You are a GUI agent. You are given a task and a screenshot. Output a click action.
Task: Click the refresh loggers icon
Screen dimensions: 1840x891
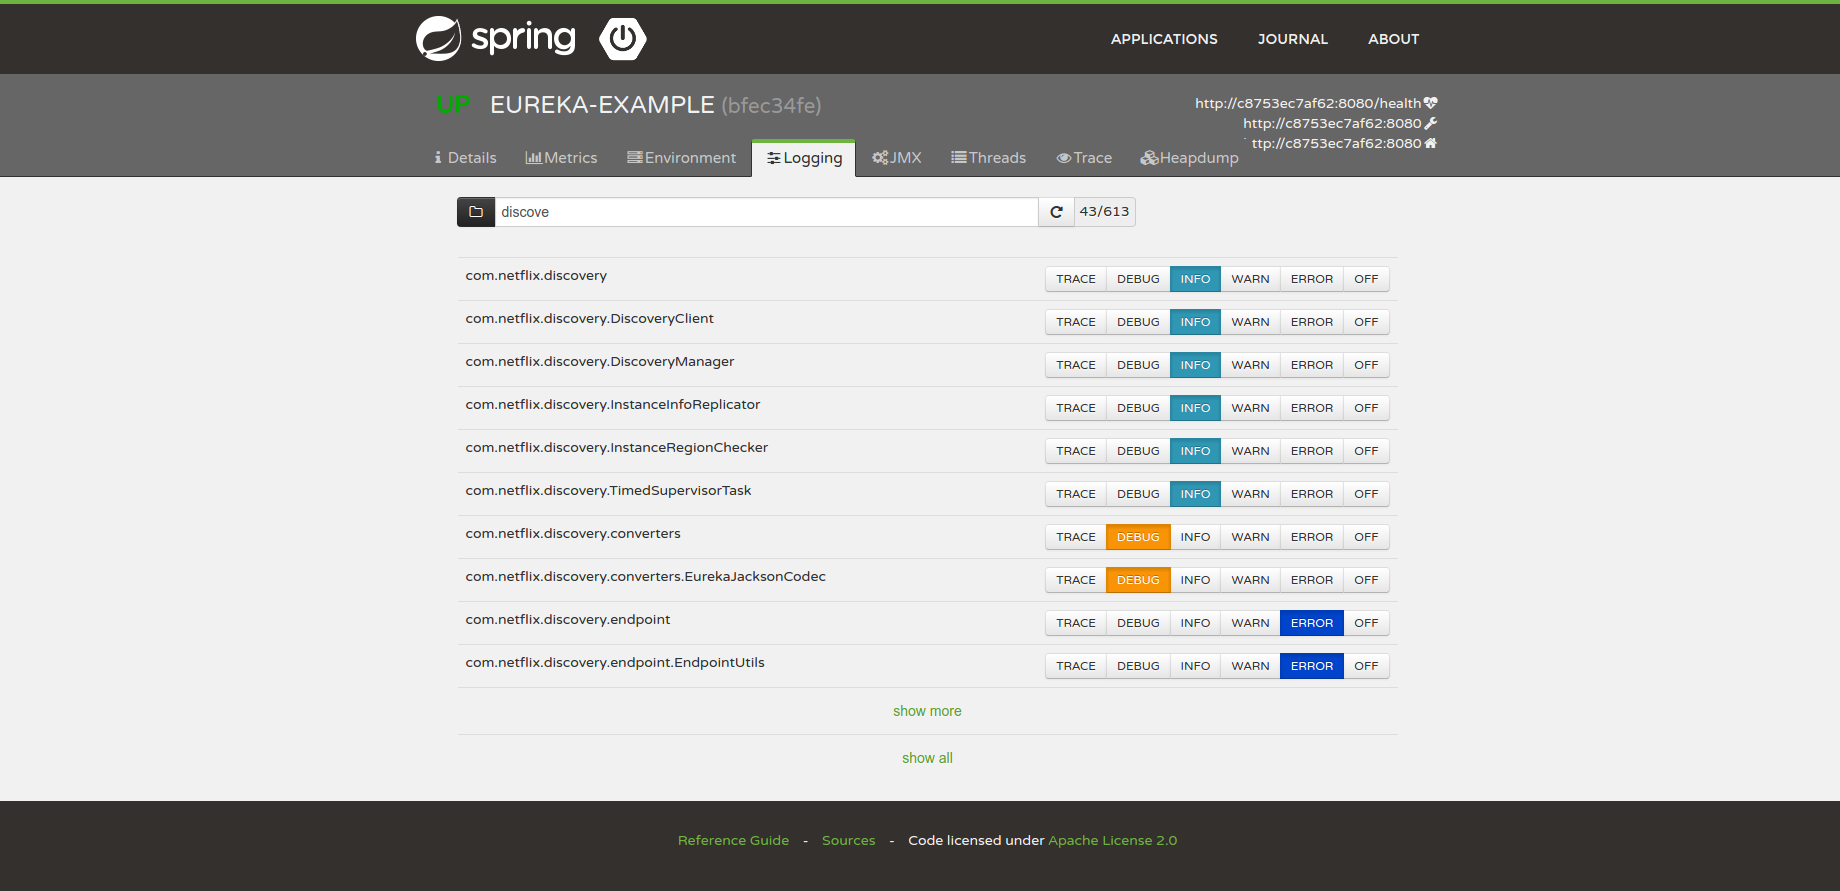coord(1056,212)
